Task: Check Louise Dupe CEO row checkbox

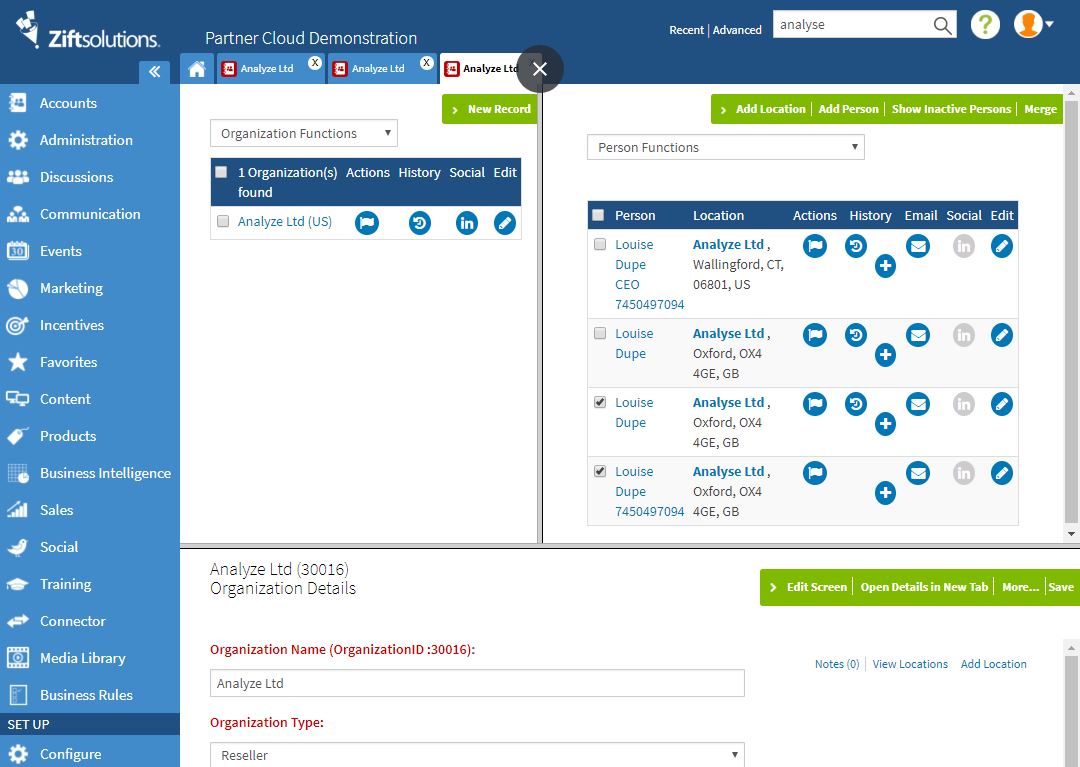Action: pyautogui.click(x=600, y=244)
